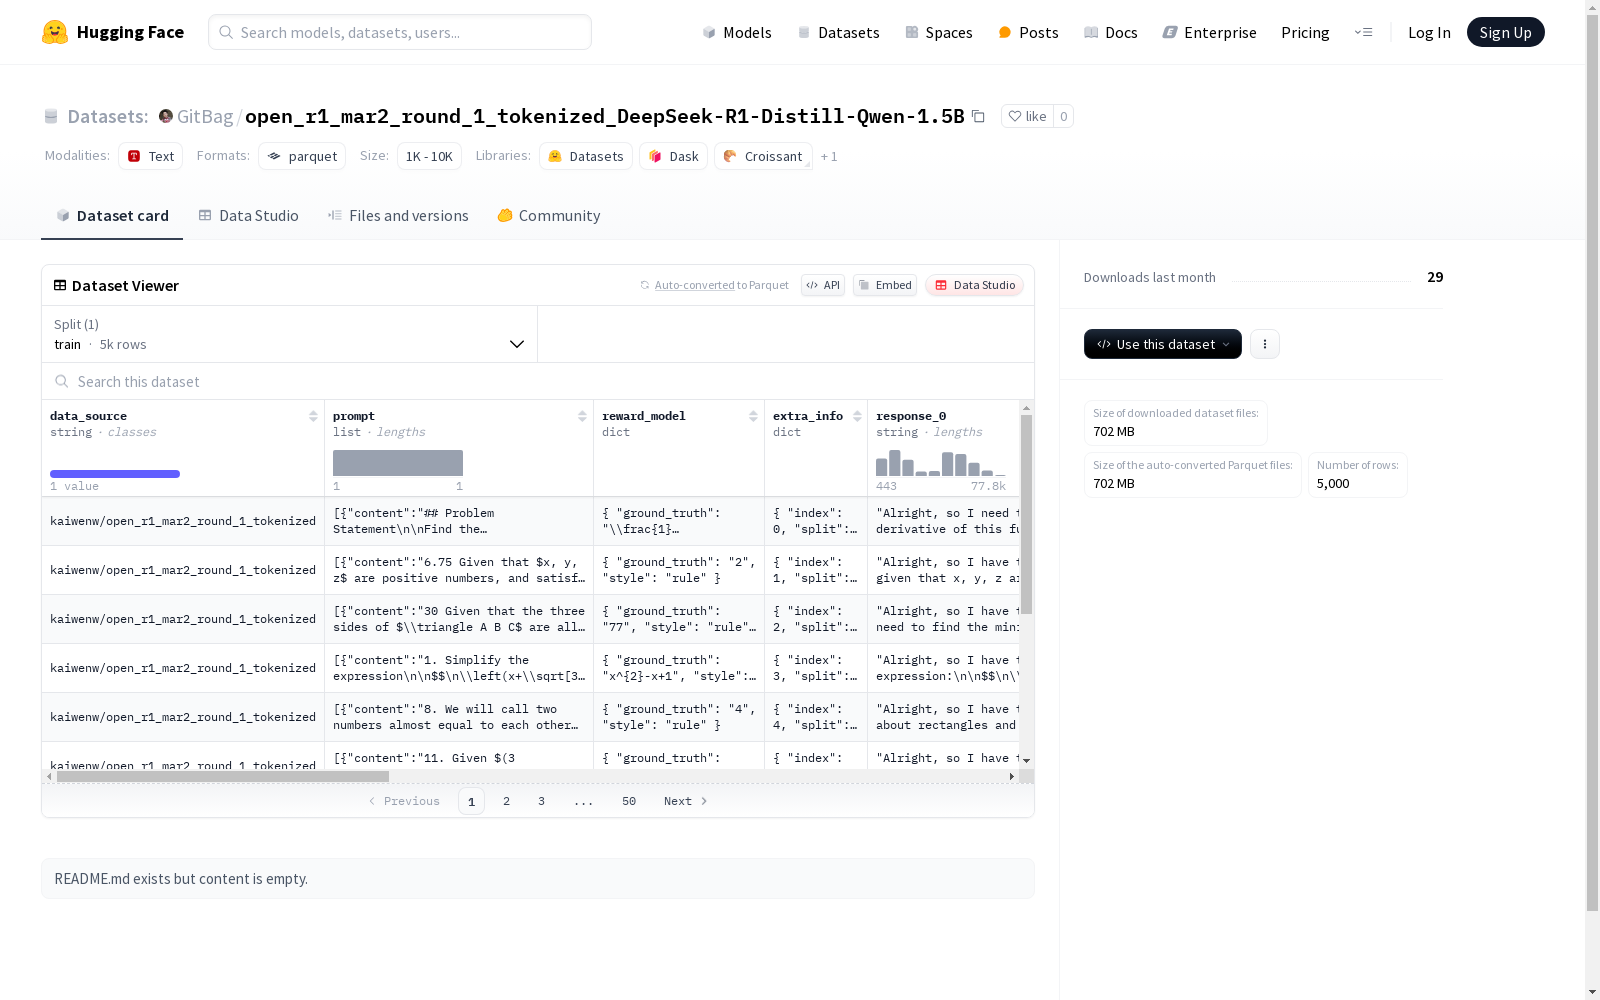
Task: Open the reward_model cell with ground_truth "77"
Action: [x=679, y=619]
